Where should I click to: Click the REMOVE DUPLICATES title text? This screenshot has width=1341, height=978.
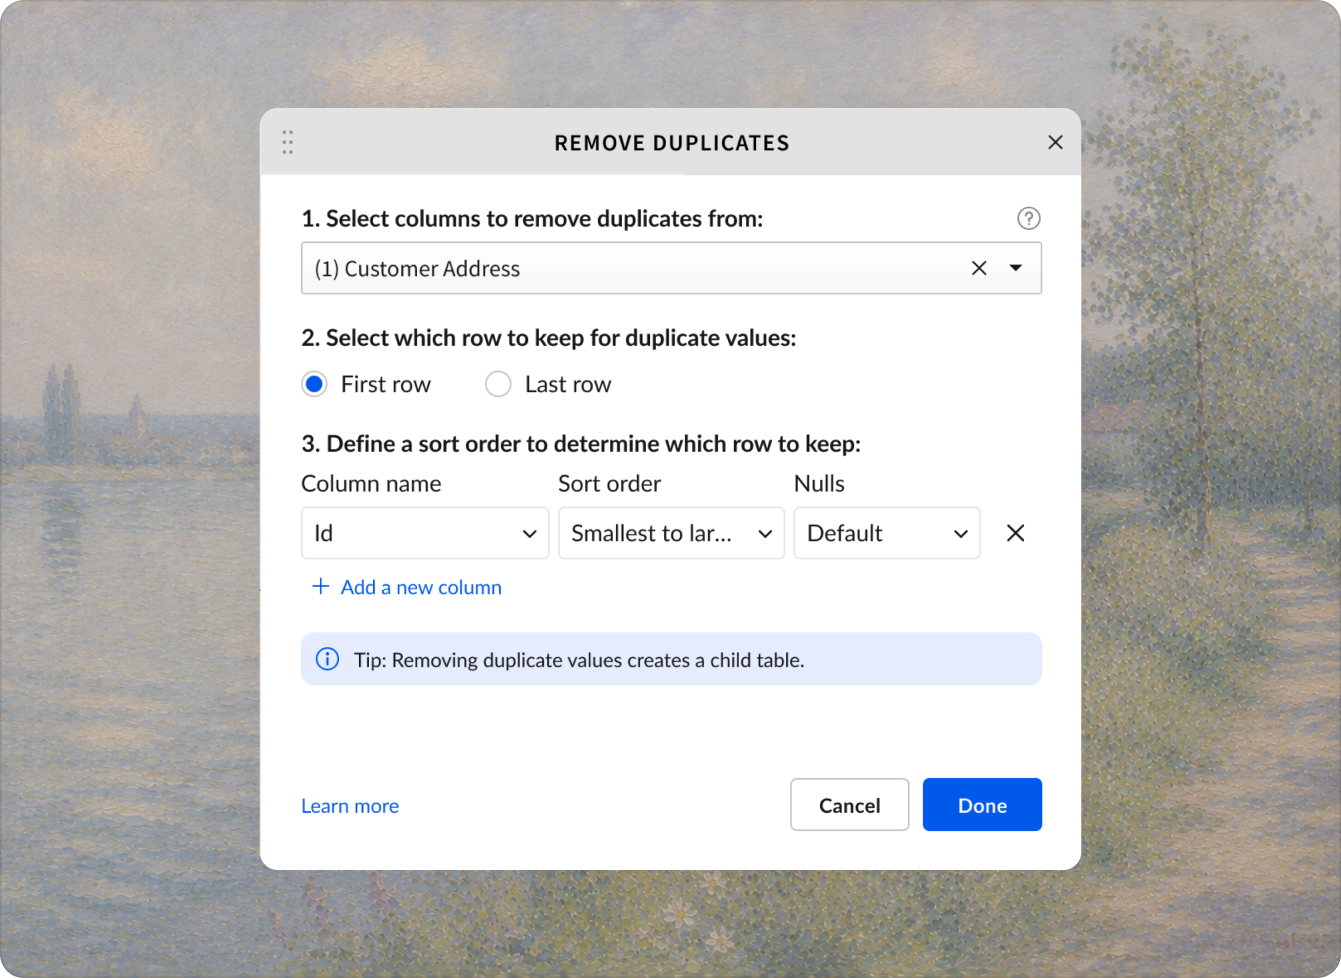672,143
